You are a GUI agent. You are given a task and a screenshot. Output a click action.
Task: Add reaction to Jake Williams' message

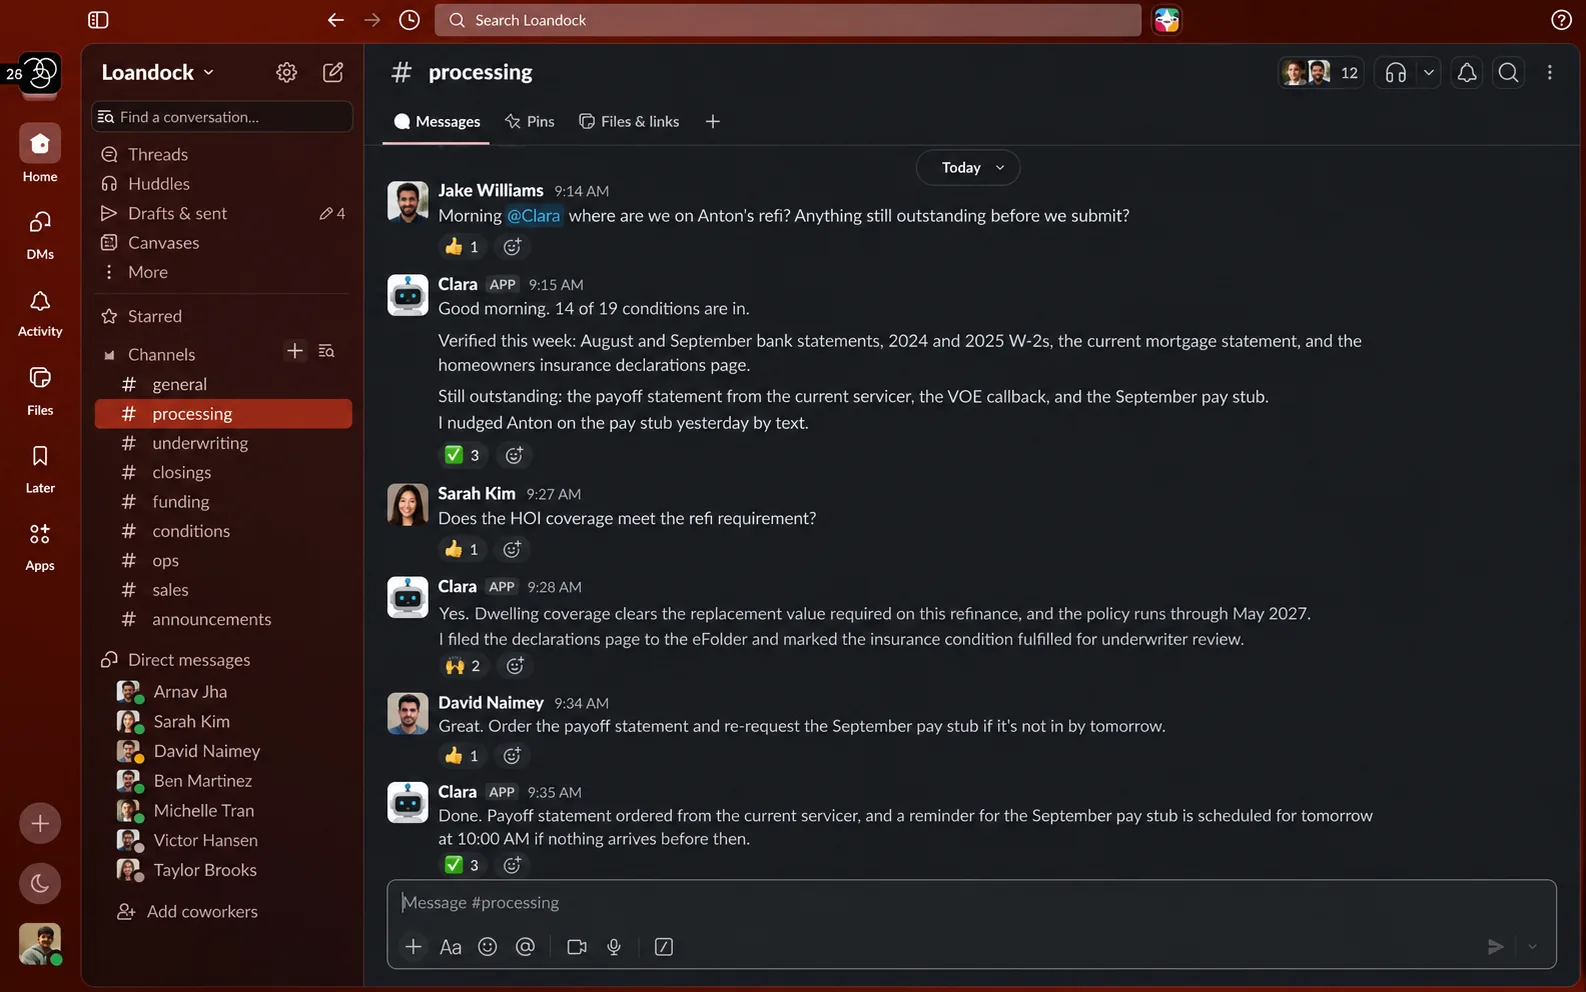click(512, 247)
